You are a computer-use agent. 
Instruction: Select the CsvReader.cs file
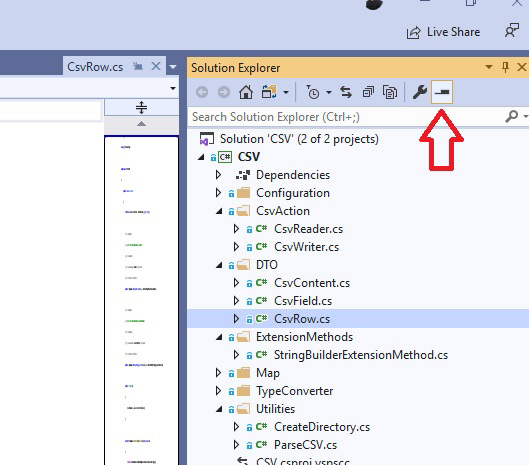[x=308, y=229]
